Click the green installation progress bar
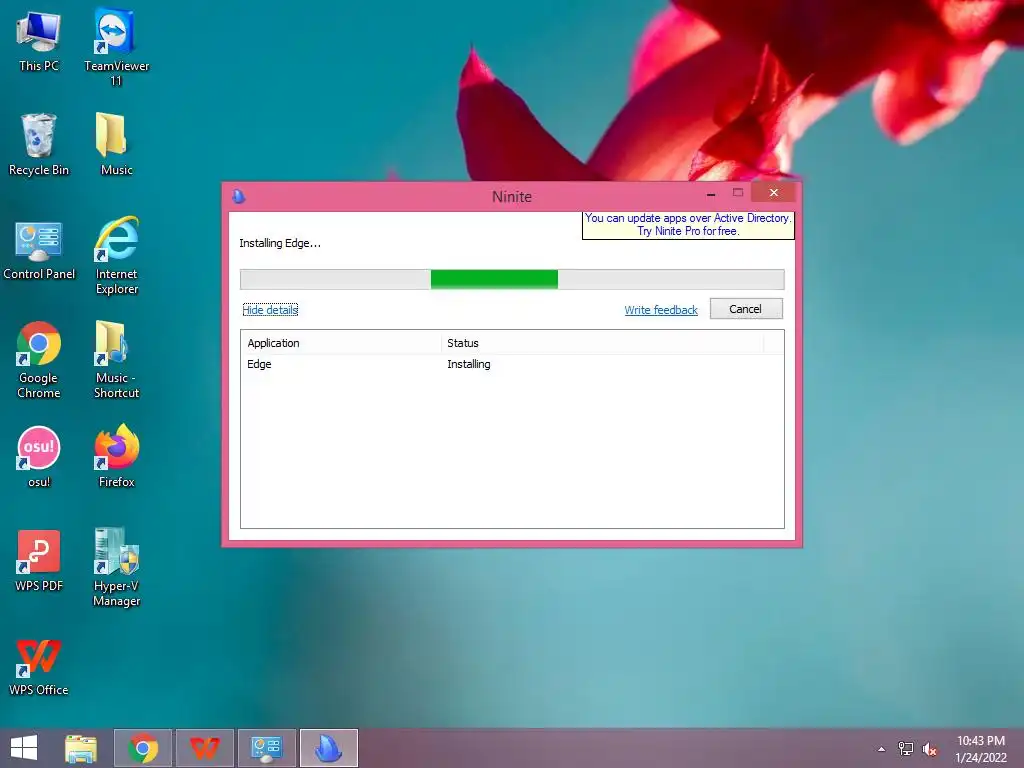This screenshot has width=1024, height=768. (494, 279)
